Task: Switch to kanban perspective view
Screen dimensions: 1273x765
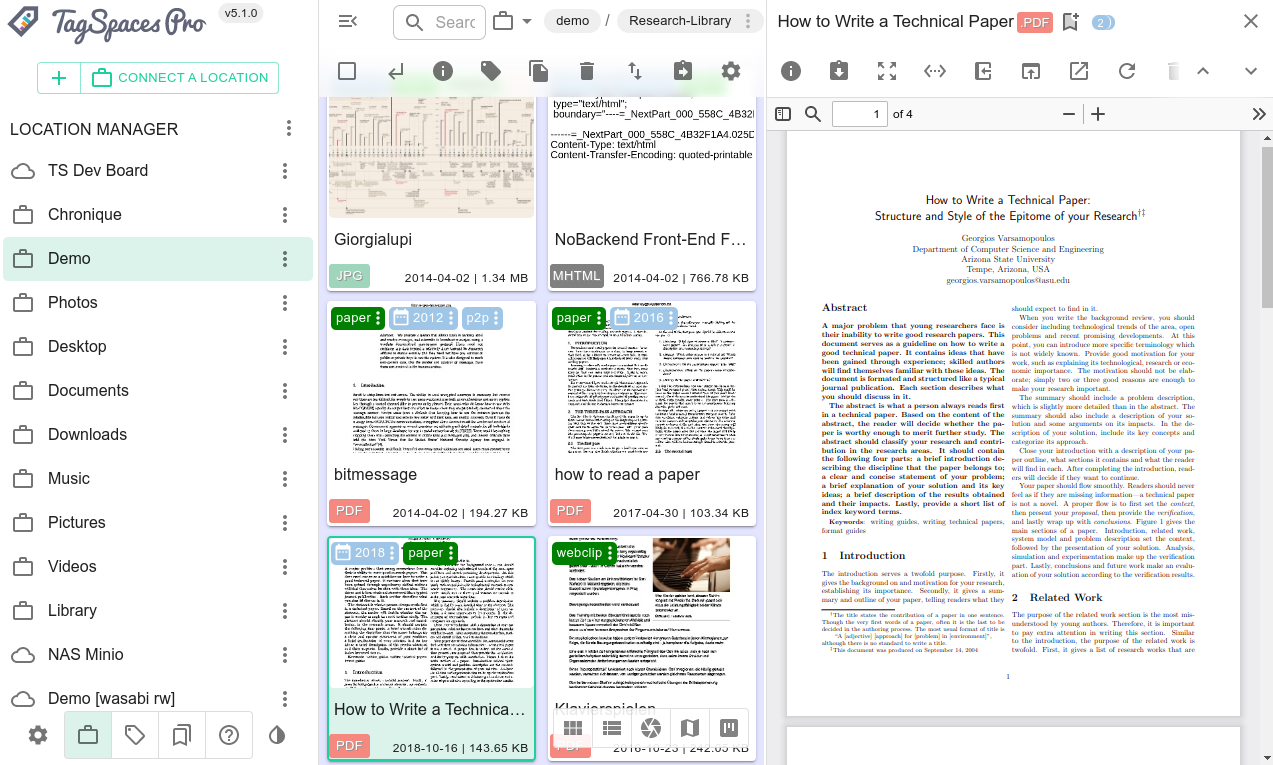Action: coord(729,727)
